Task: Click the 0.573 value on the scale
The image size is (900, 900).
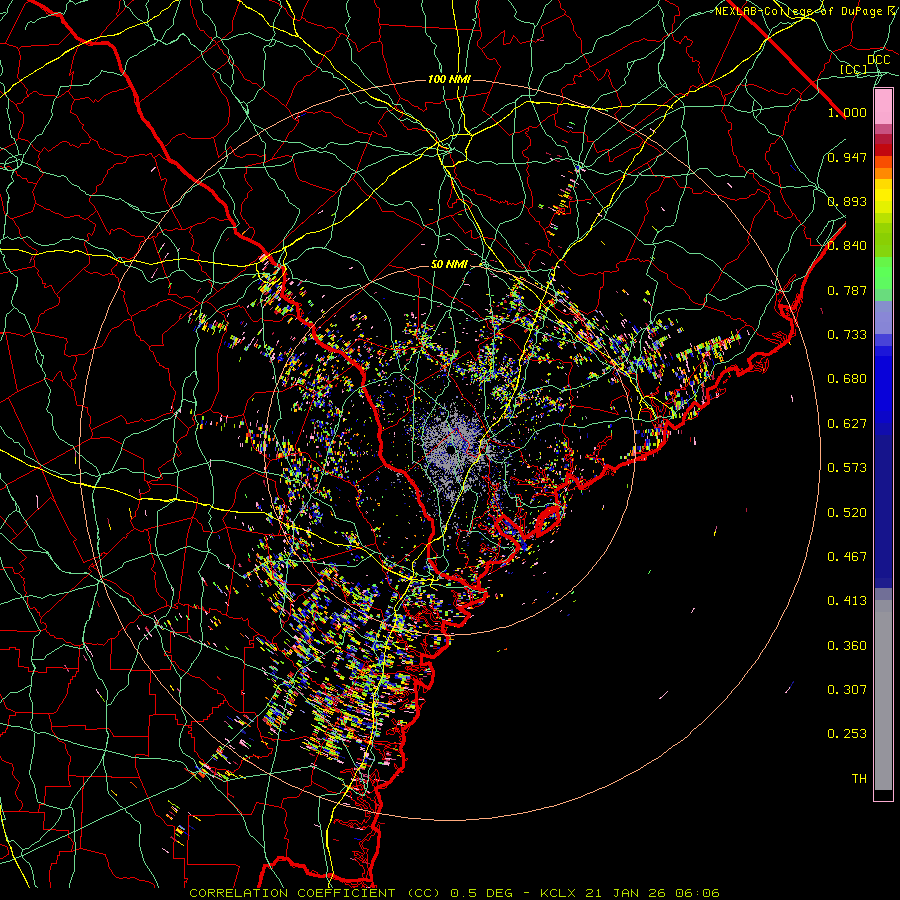Action: click(847, 468)
